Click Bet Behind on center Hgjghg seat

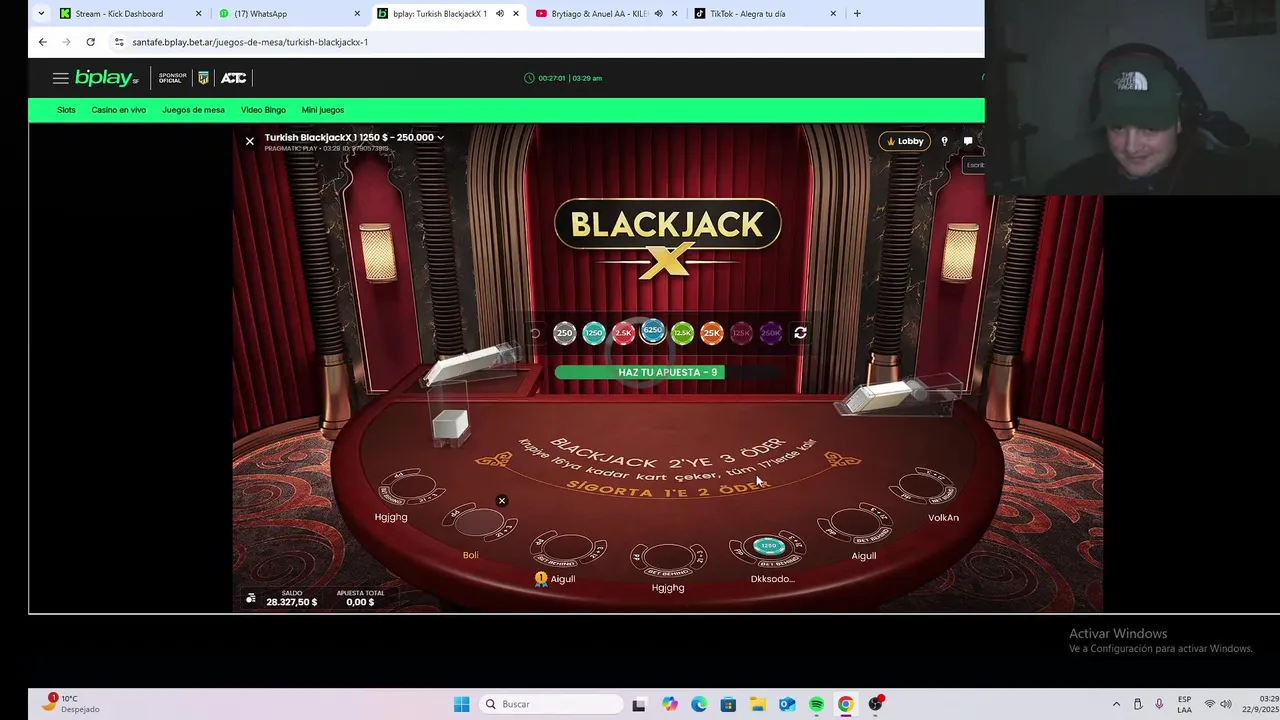667,571
